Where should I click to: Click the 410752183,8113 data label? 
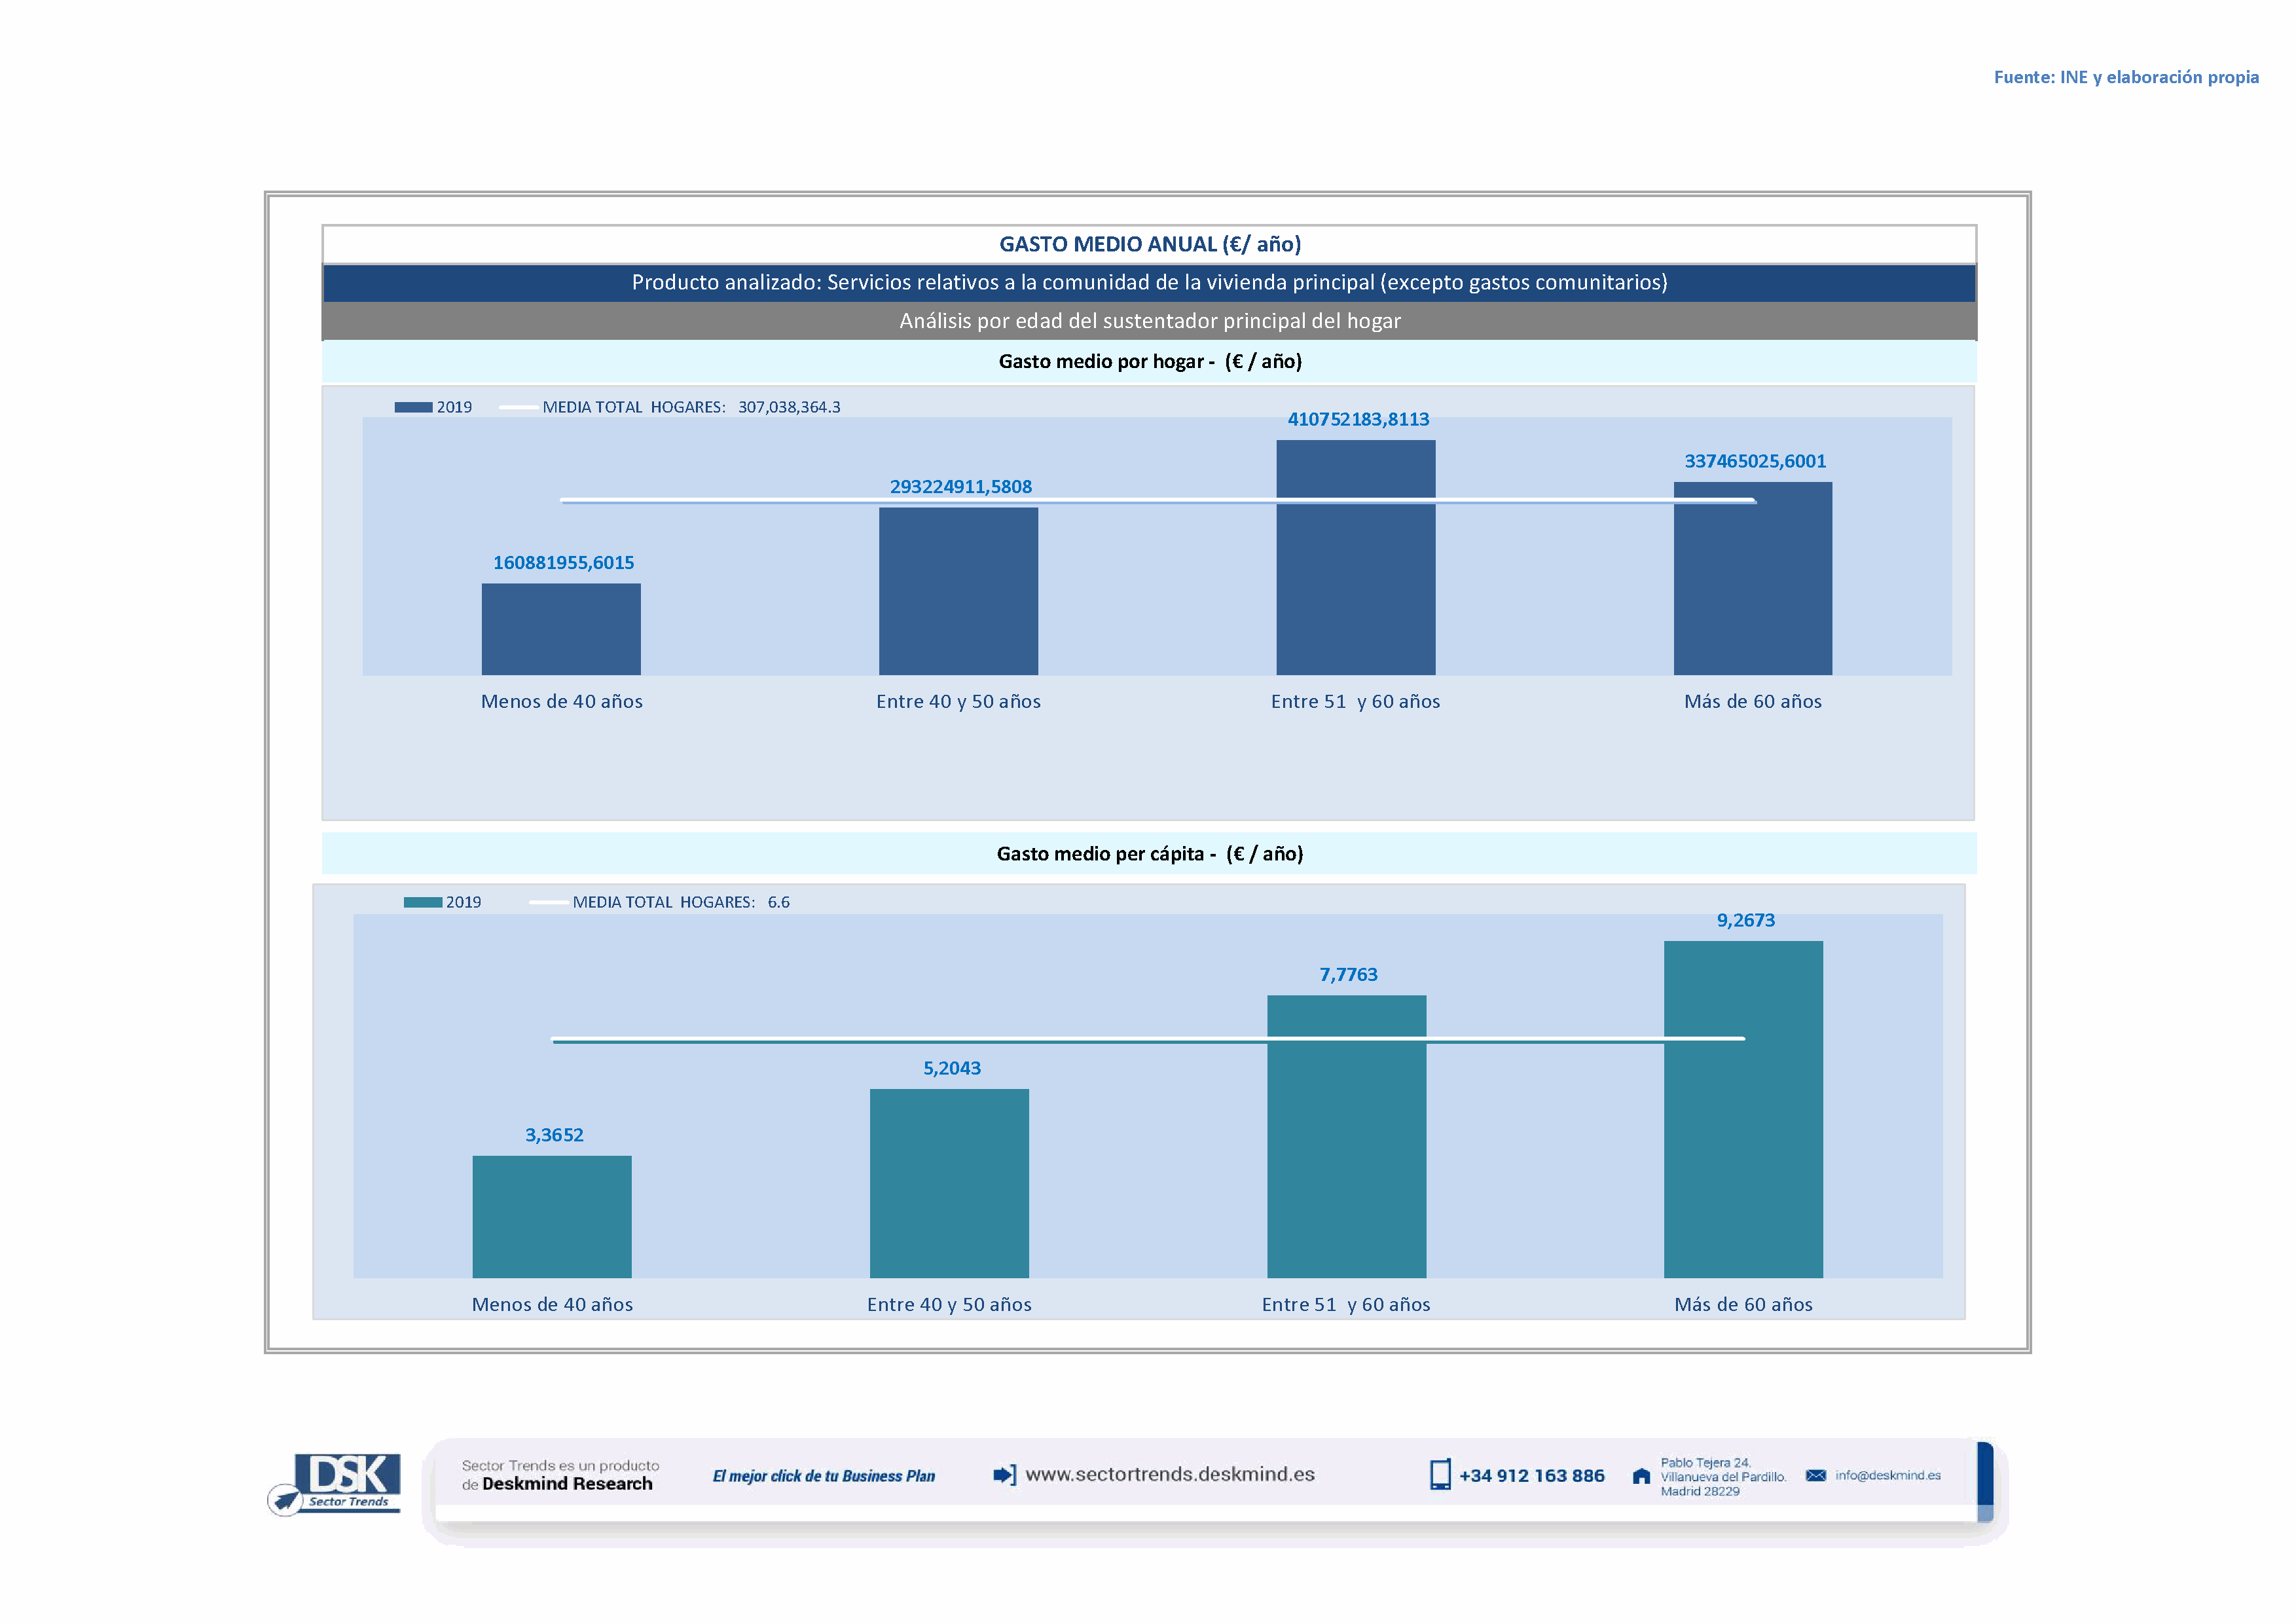coord(1358,420)
